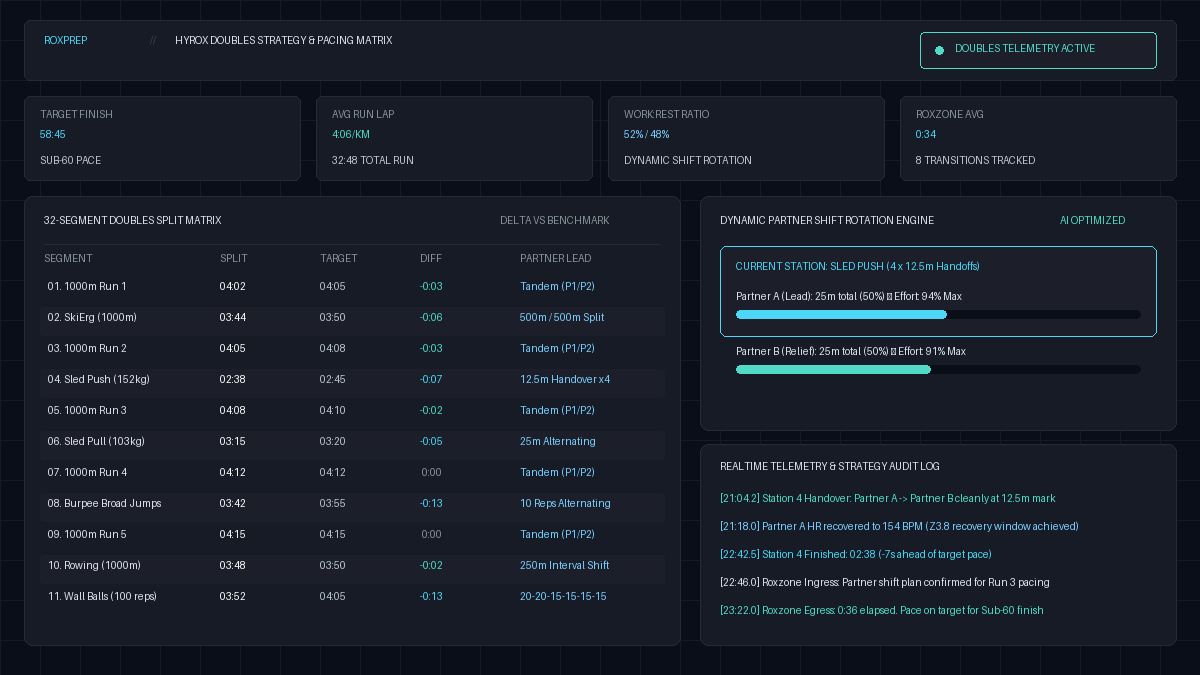The image size is (1200, 675).
Task: Click the DIFF column header
Action: (x=431, y=258)
